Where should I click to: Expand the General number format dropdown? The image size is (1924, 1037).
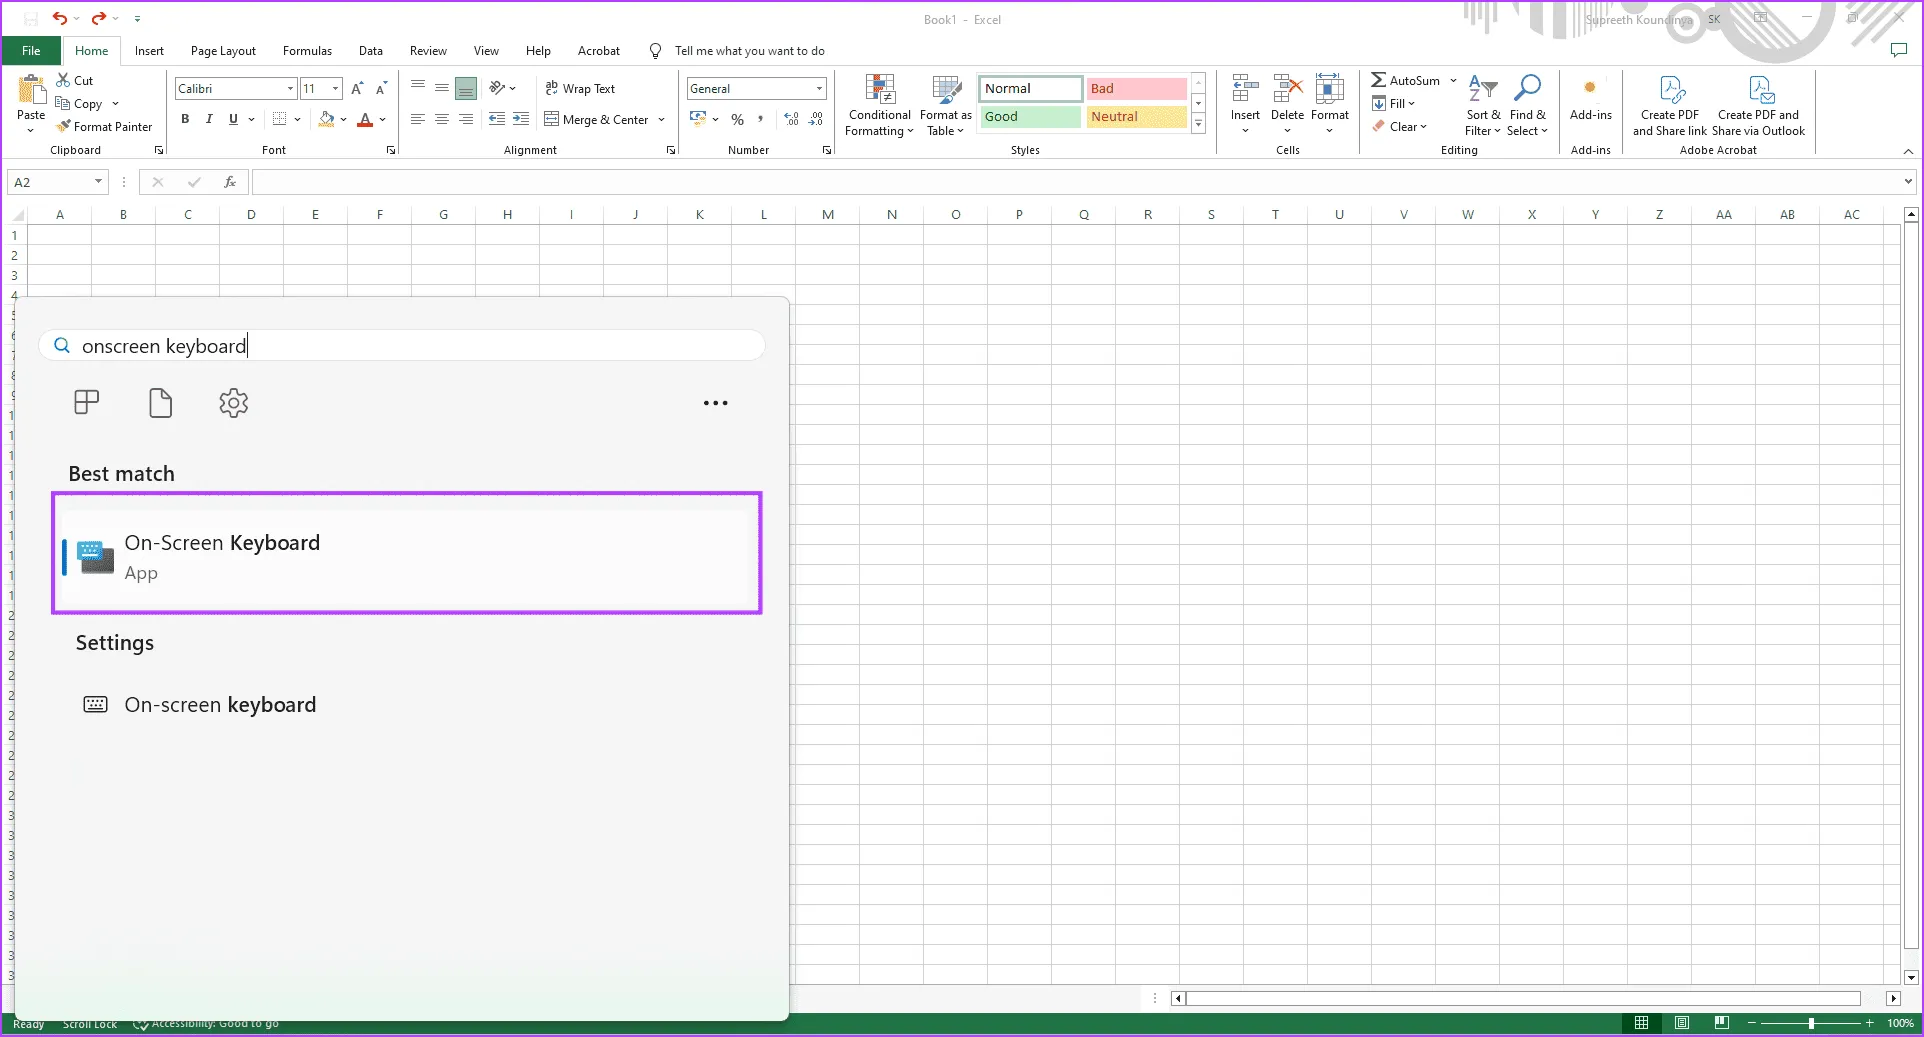[819, 89]
